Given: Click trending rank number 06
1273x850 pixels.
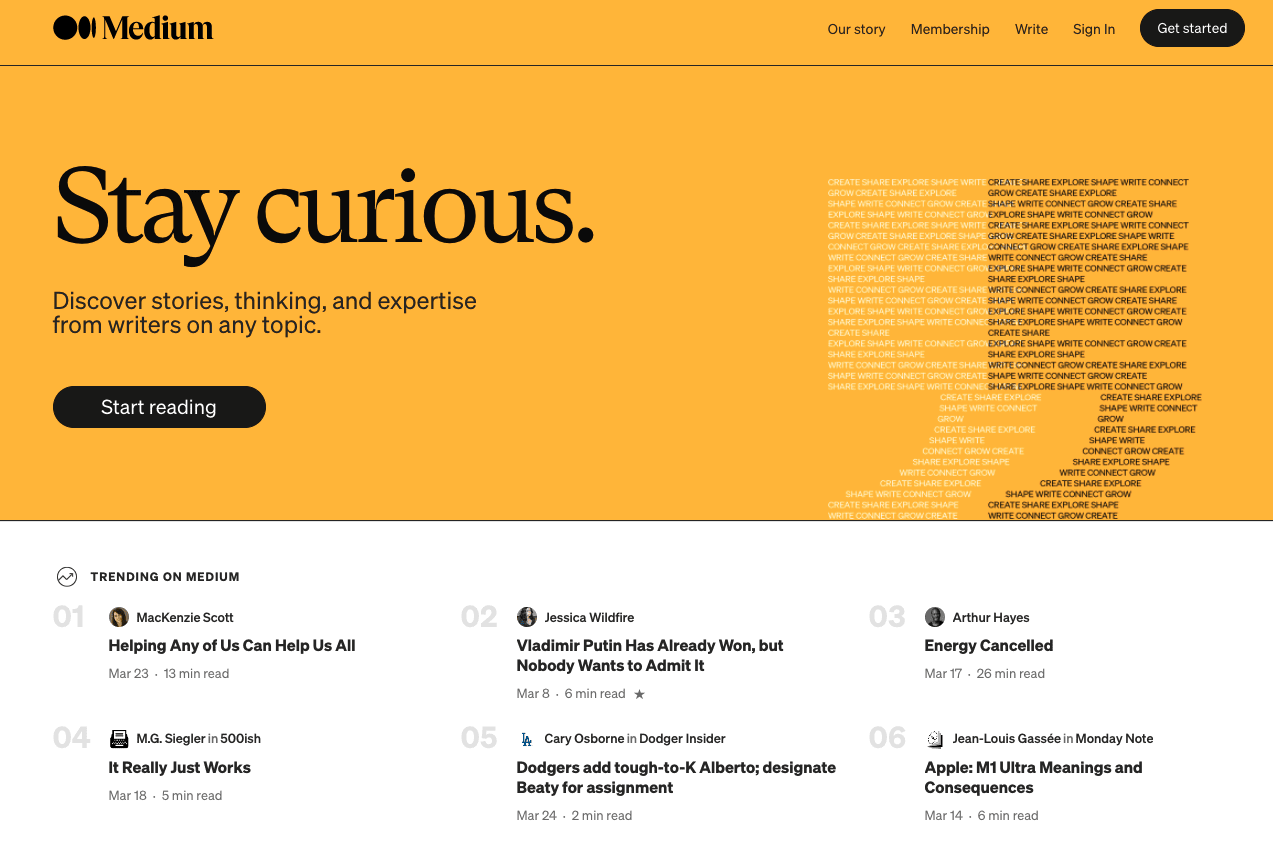Looking at the screenshot, I should [x=887, y=738].
